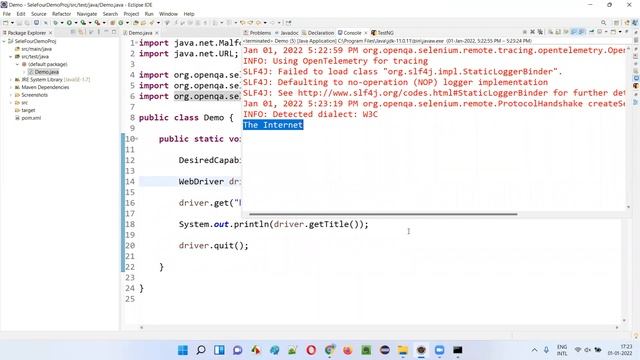The height and width of the screenshot is (360, 640).
Task: Select the target folder
Action: tap(25, 110)
